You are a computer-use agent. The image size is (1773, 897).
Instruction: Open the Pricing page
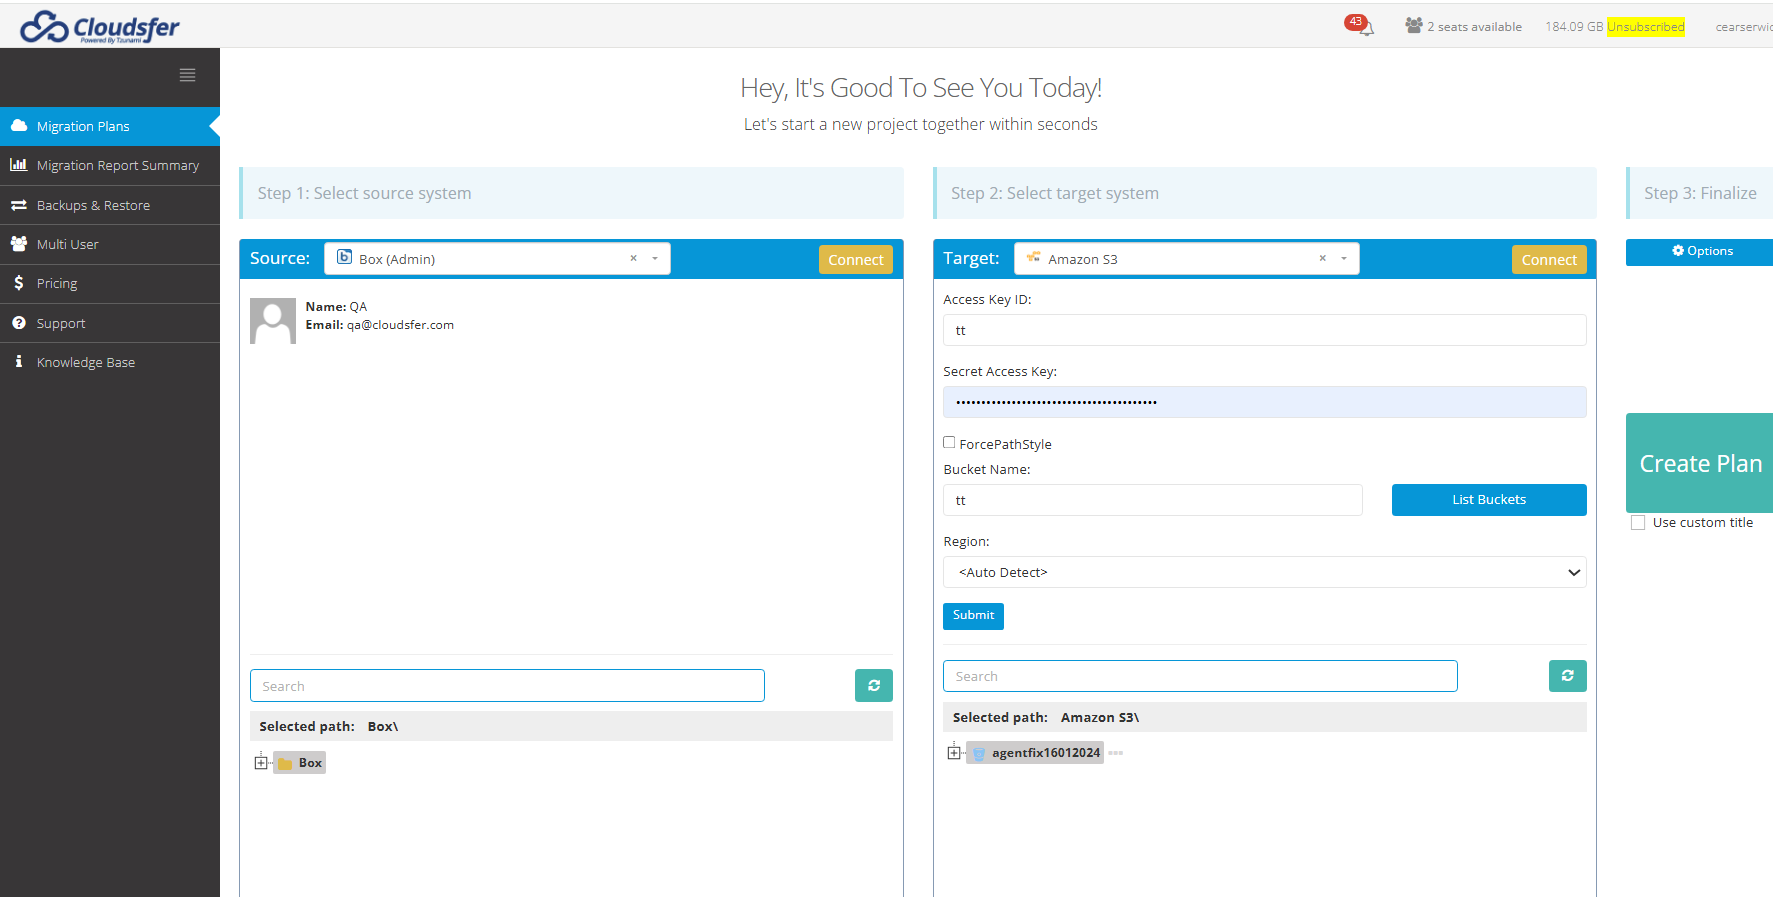110,283
